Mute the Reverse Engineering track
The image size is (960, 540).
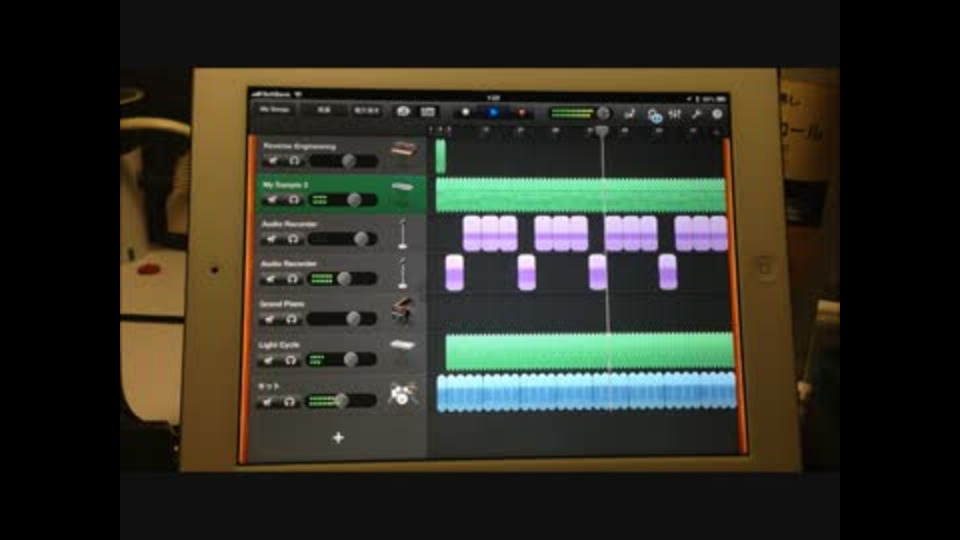[272, 161]
